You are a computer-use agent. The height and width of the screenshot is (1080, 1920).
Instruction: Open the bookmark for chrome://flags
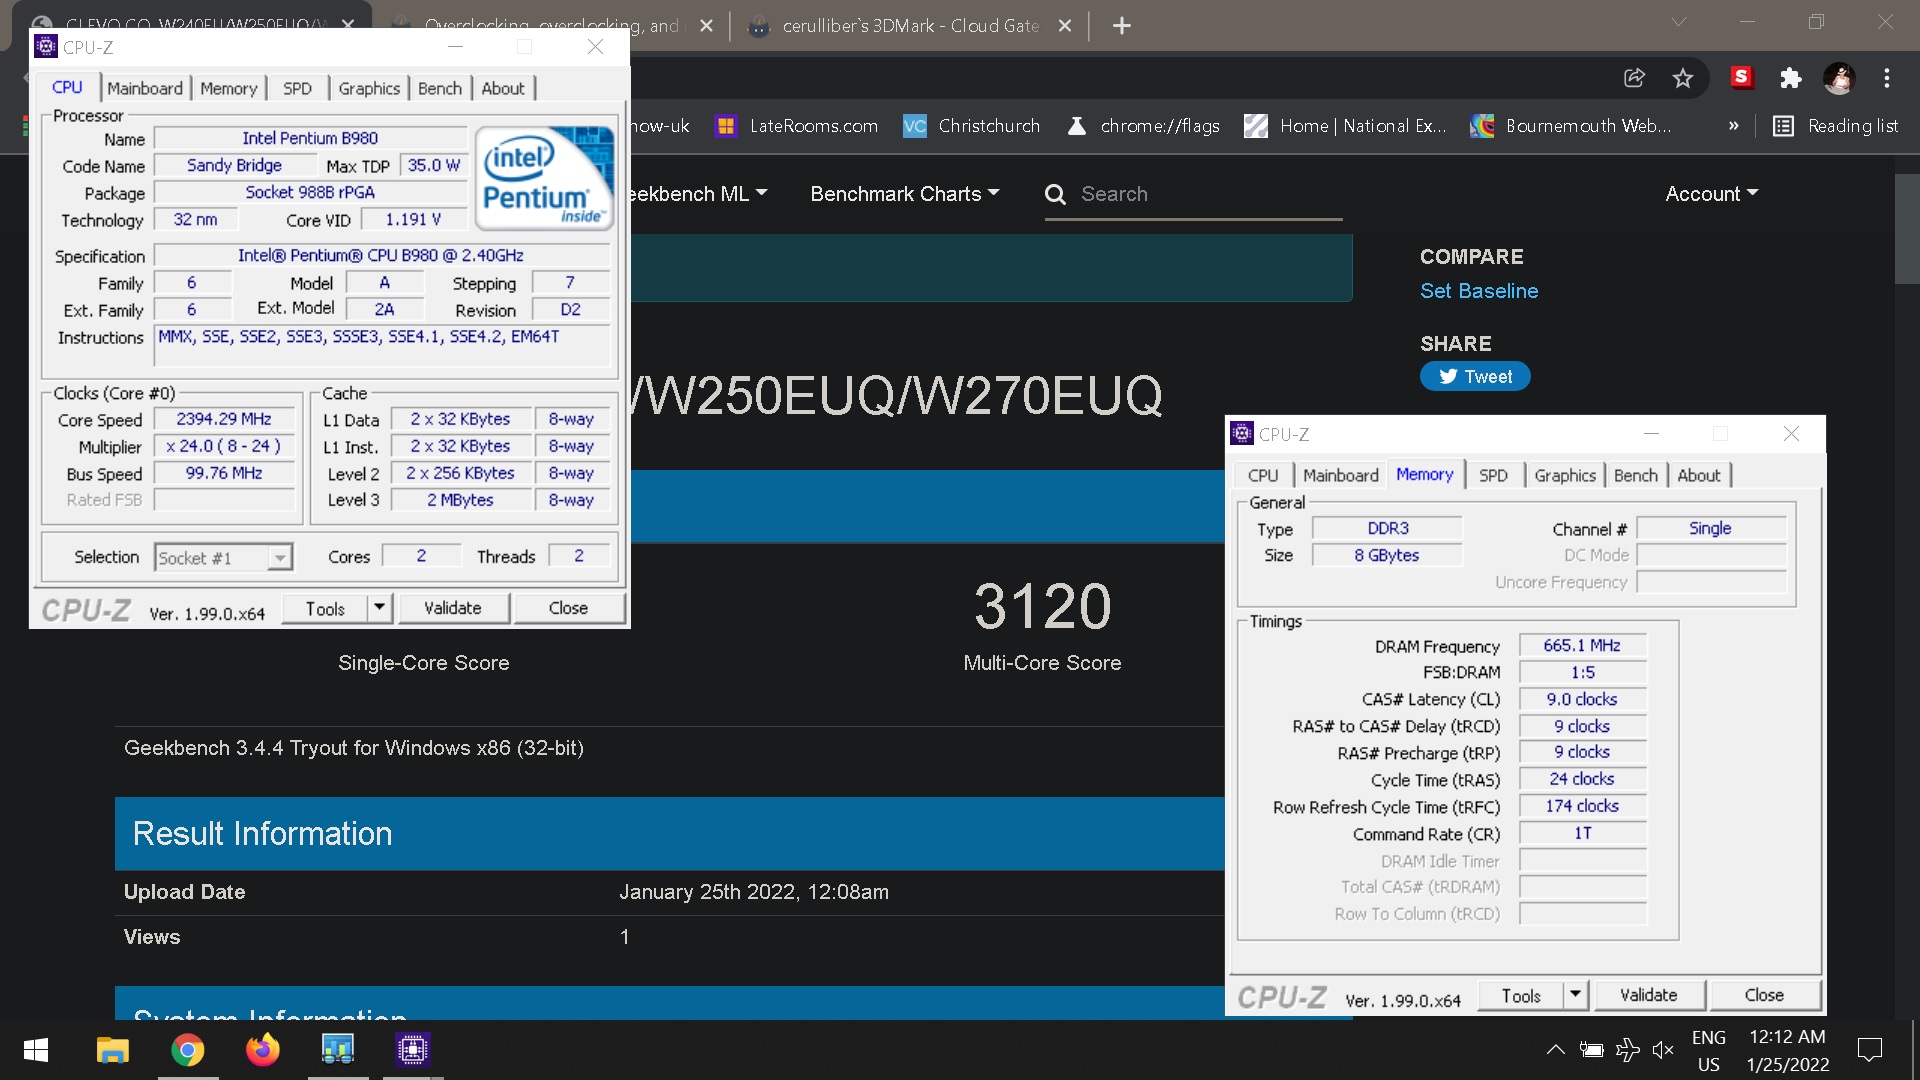point(1143,126)
